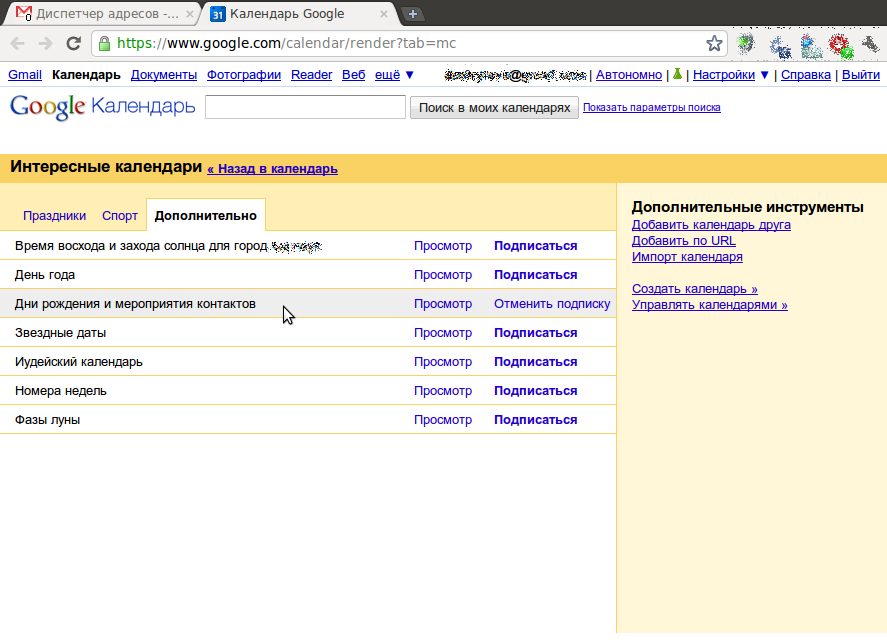This screenshot has height=642, width=887.
Task: Click the green lock security icon
Action: coord(104,44)
